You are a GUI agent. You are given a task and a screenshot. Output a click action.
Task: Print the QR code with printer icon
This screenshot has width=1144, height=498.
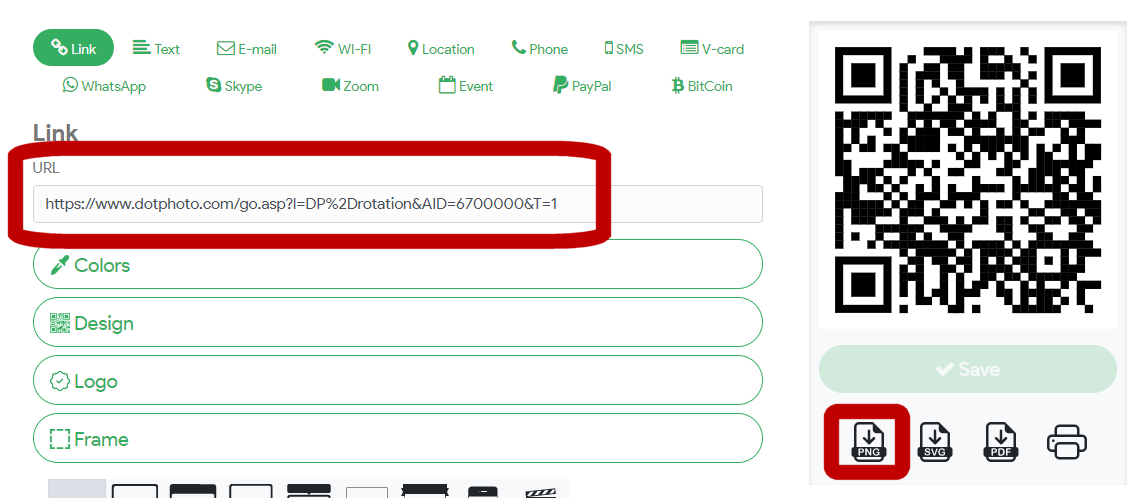1067,442
